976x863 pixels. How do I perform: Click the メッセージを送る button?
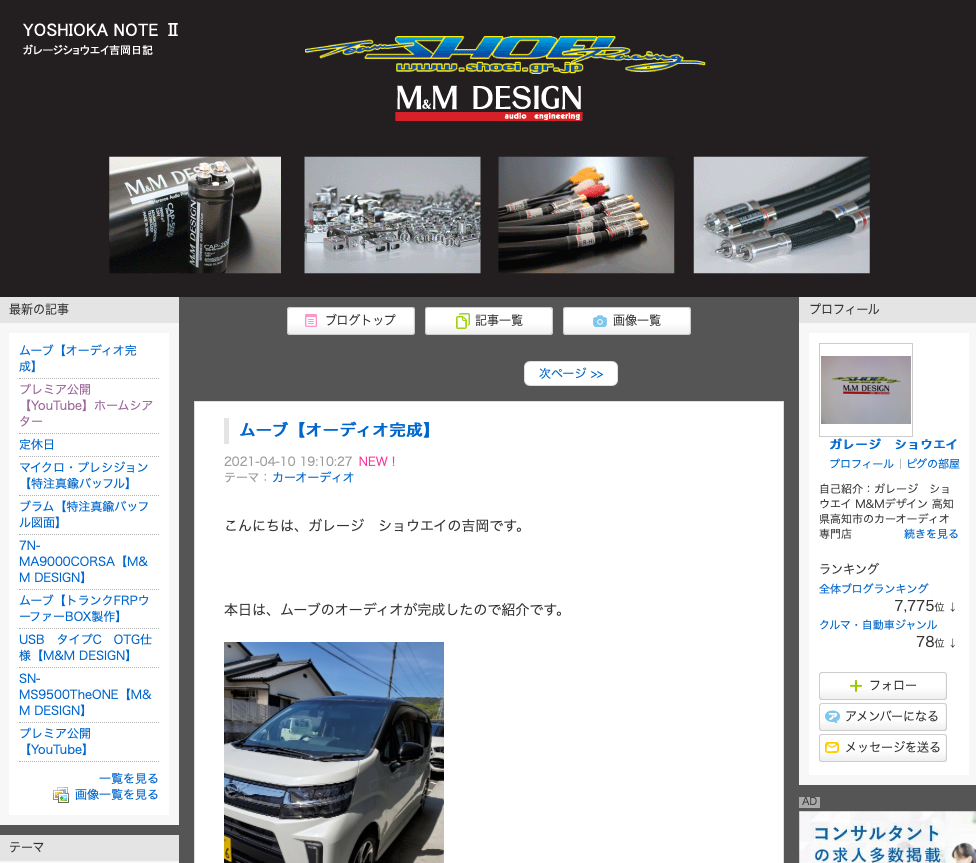pyautogui.click(x=883, y=748)
